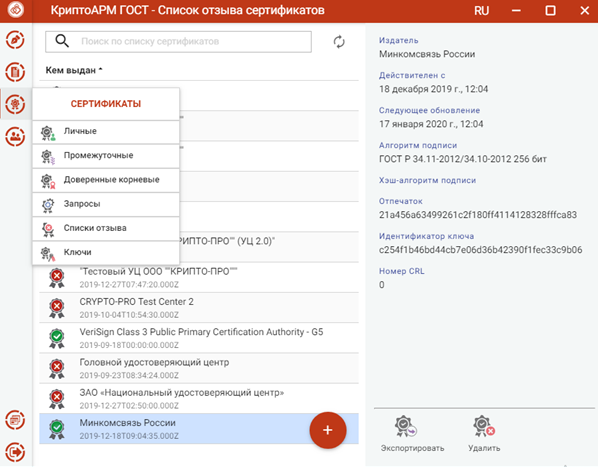Select Головной удостоверяющий центр row
598x467 pixels.
coord(199,368)
